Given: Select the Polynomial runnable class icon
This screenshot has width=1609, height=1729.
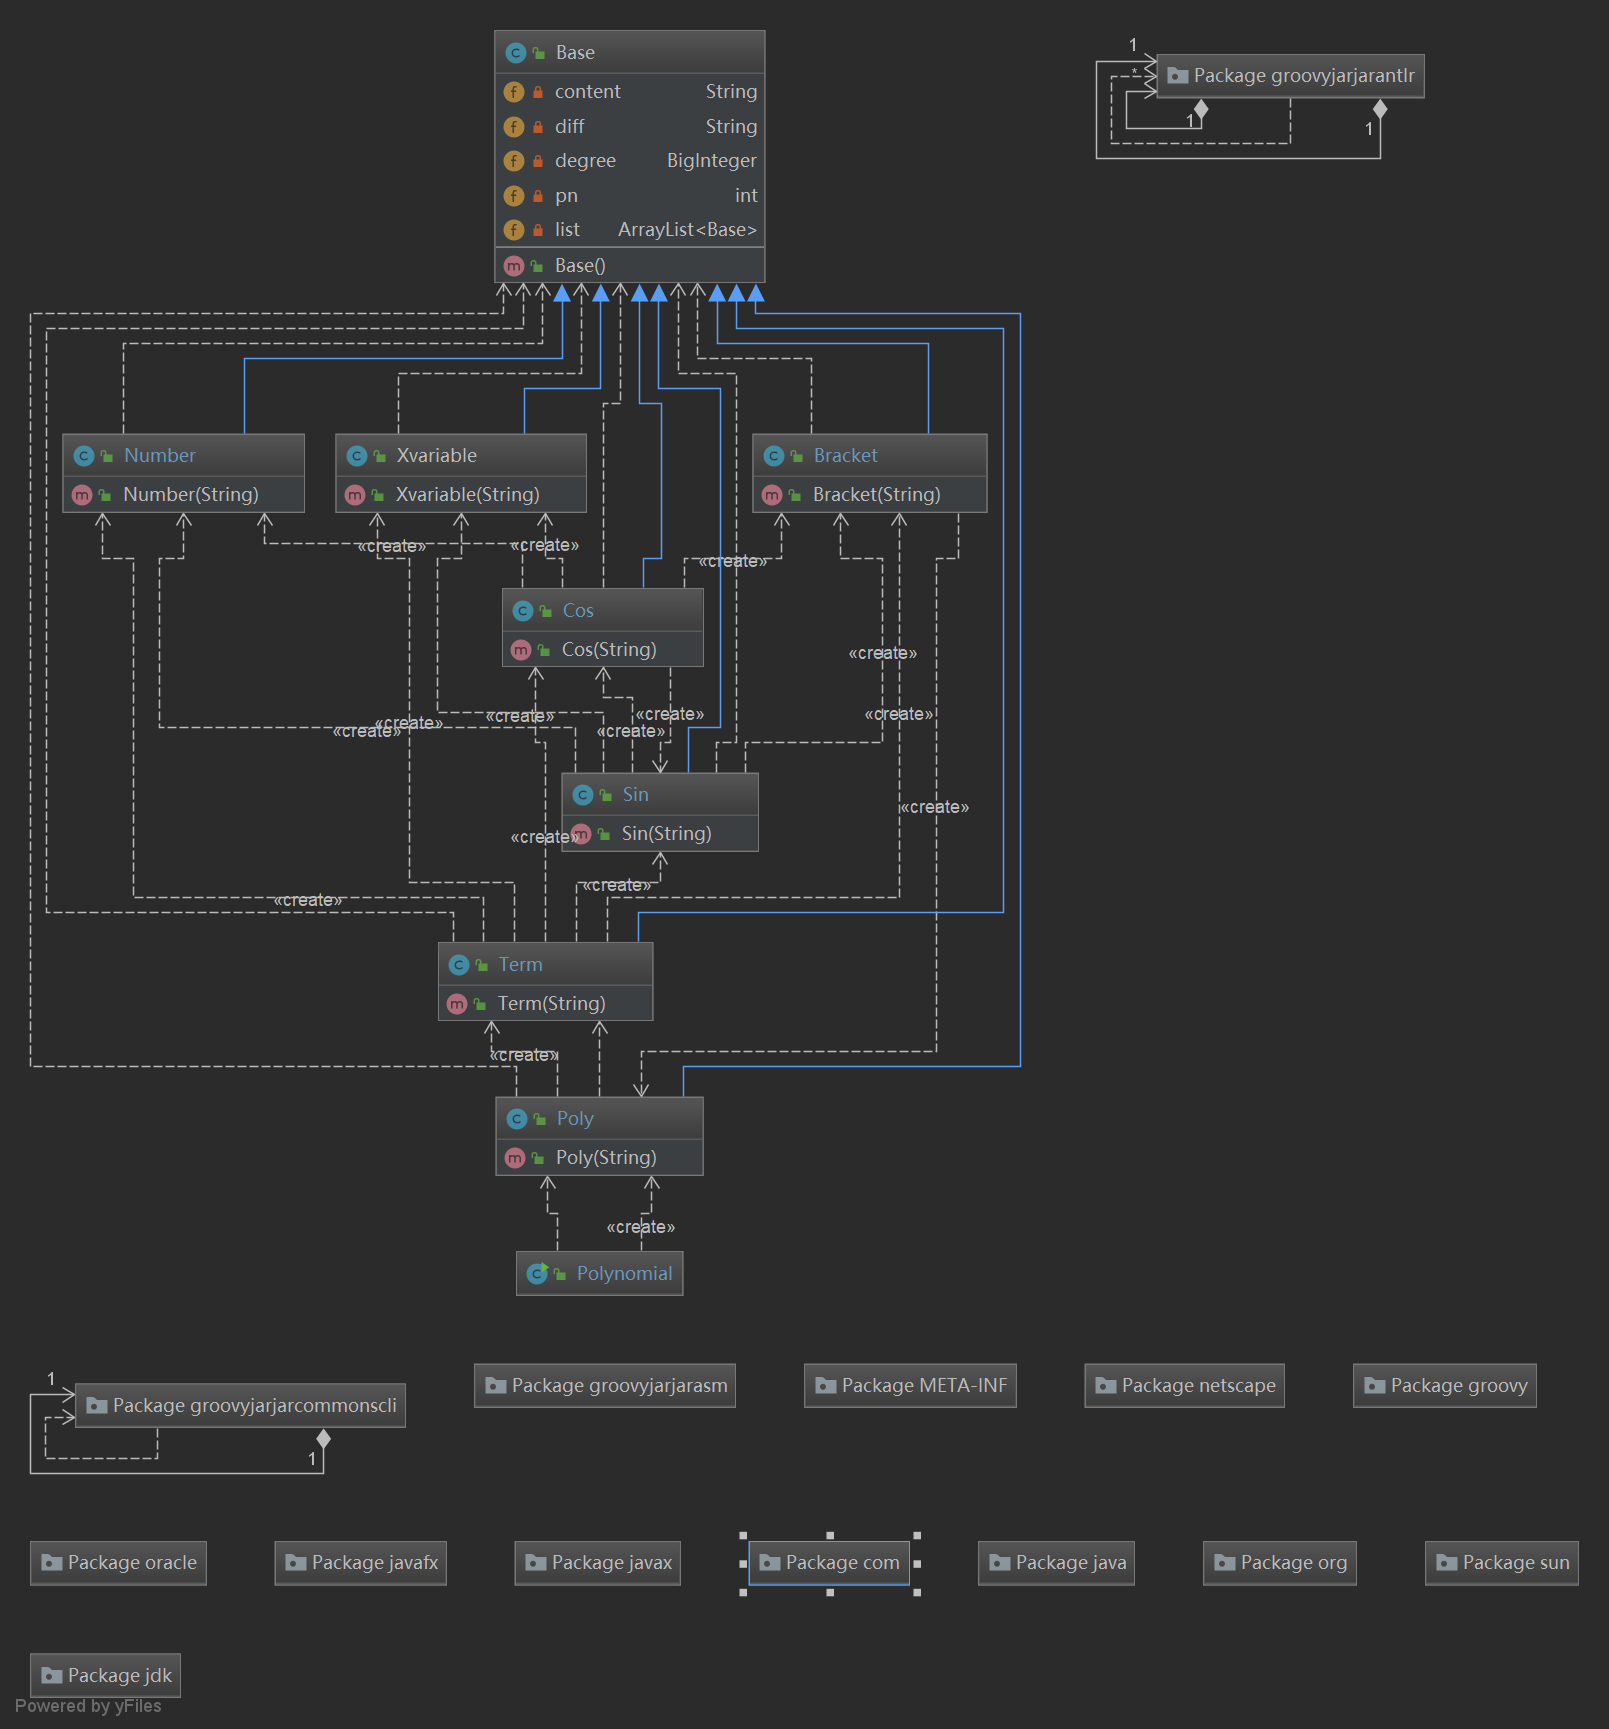Looking at the screenshot, I should coord(538,1273).
